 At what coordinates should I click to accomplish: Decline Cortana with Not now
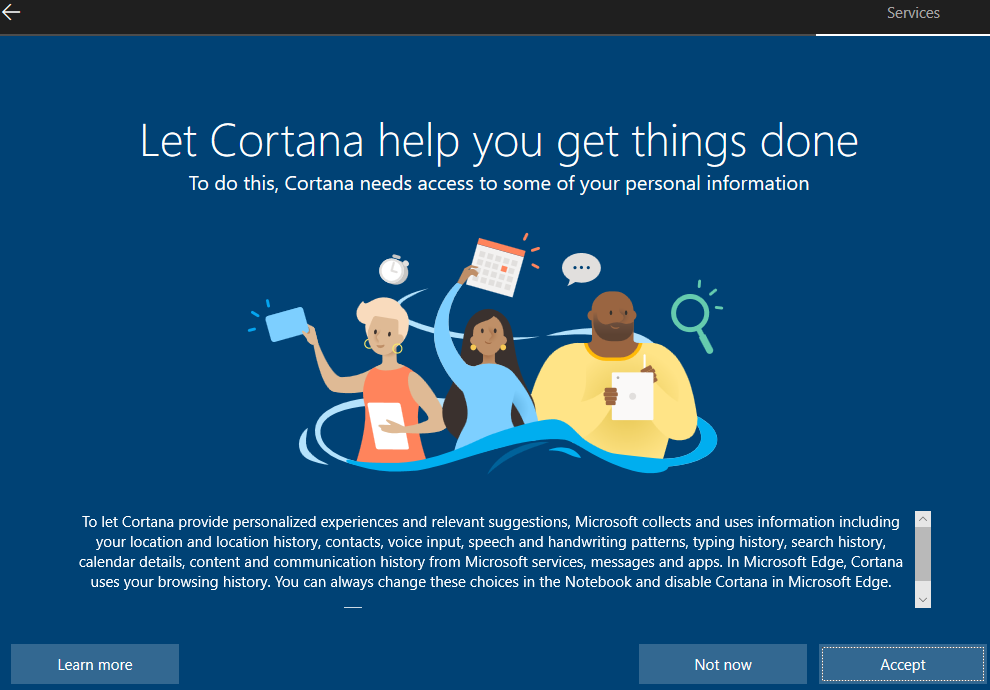(722, 664)
